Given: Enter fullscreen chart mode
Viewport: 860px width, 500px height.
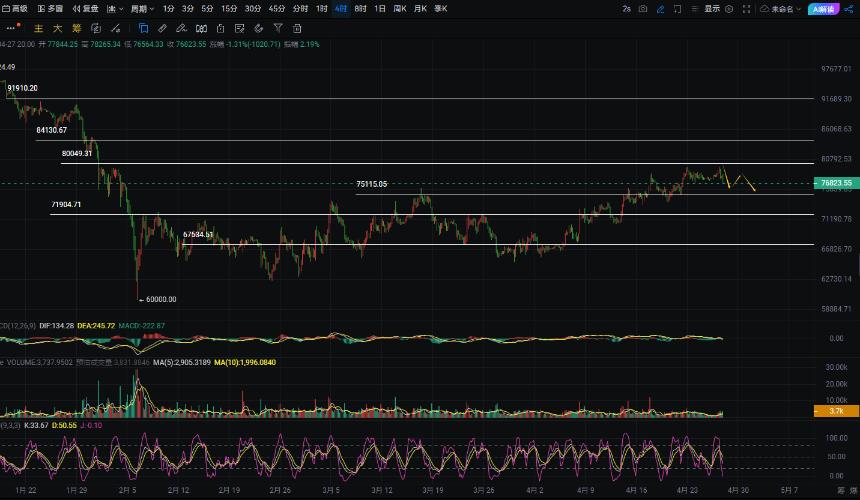Looking at the screenshot, I should point(746,9).
